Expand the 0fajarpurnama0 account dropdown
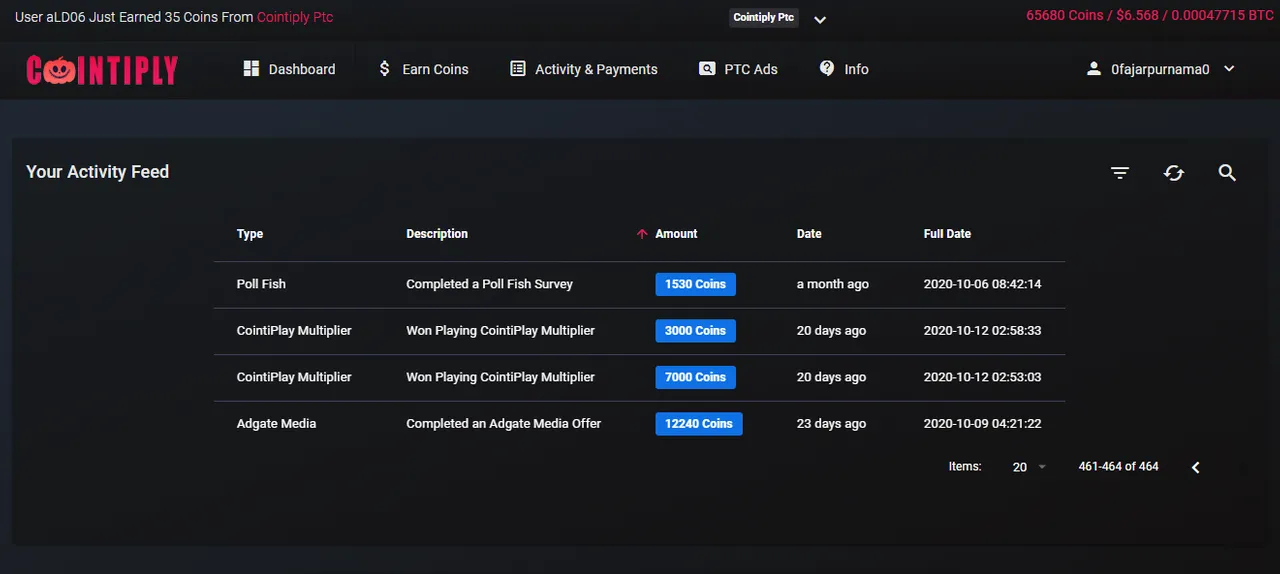 click(x=1230, y=69)
